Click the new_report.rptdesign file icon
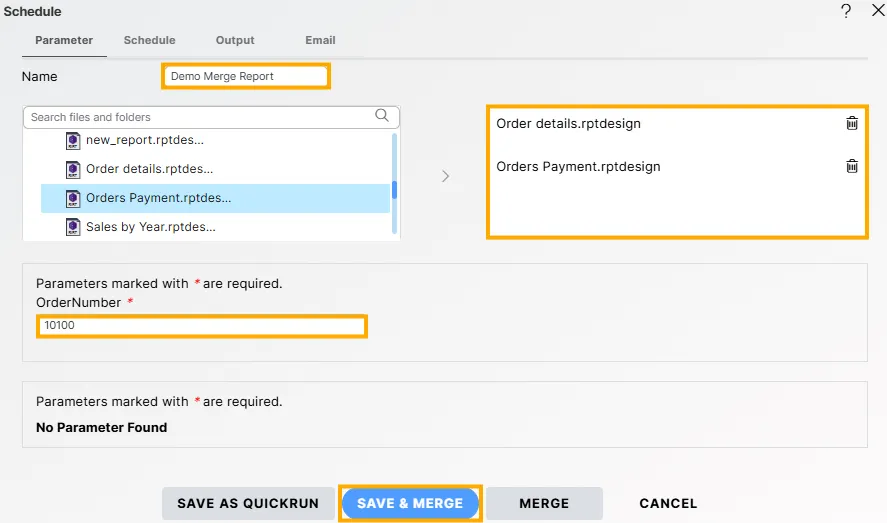The width and height of the screenshot is (887, 523). click(73, 141)
